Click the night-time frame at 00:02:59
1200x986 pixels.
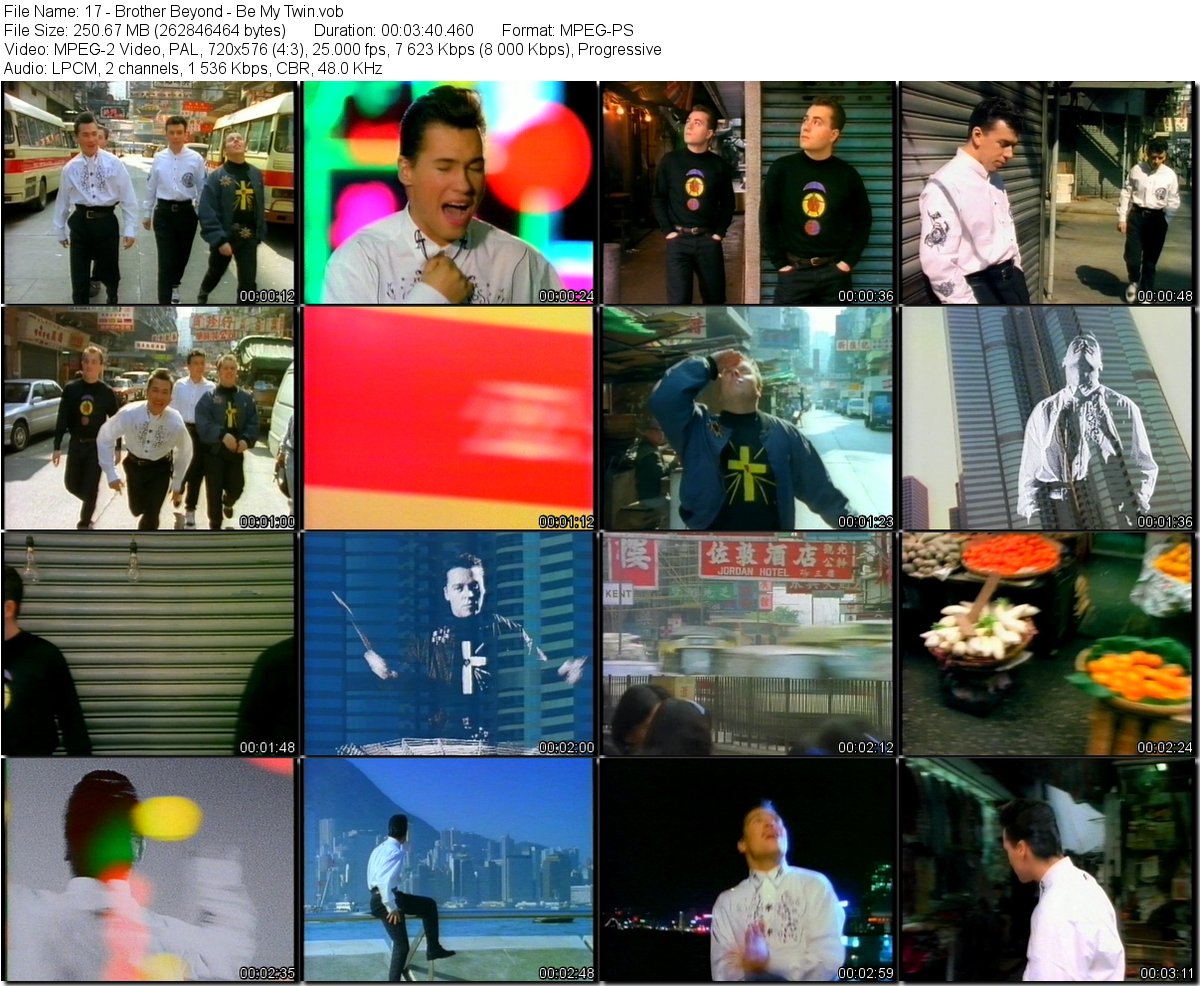click(748, 870)
